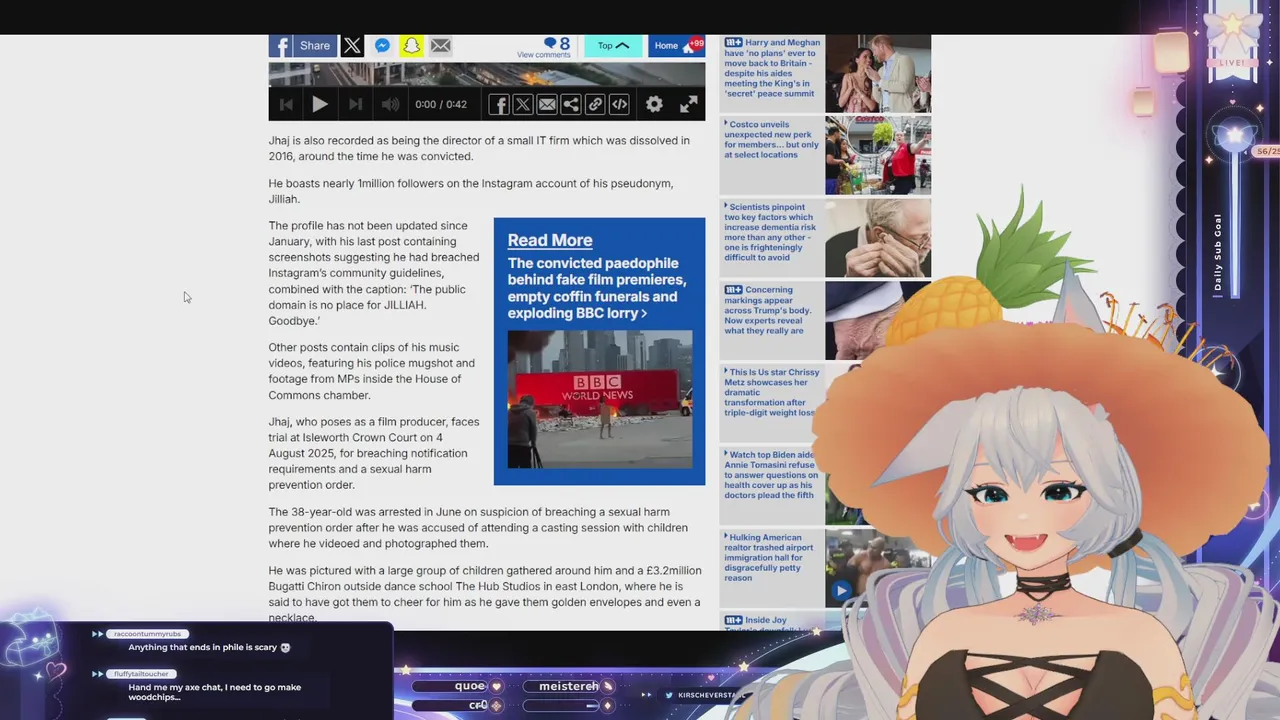Click the 0:00 / 0:42 time display
Viewport: 1280px width, 720px height.
coord(441,104)
